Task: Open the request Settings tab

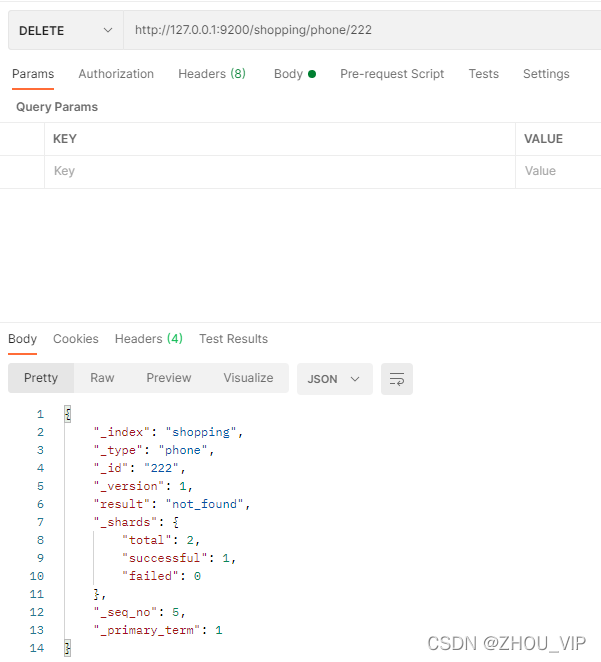Action: [x=546, y=74]
